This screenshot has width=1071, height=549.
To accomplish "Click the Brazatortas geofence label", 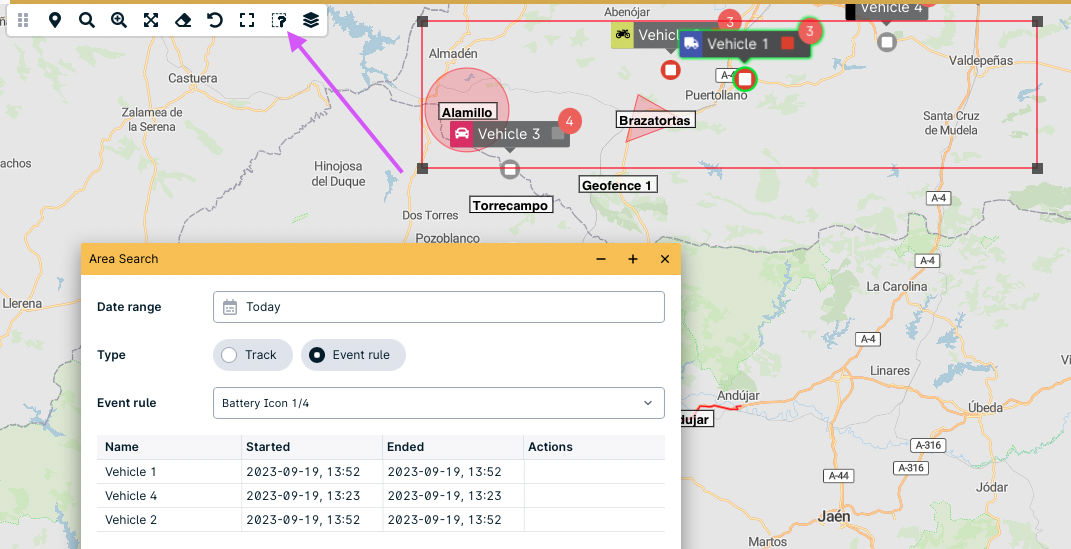I will 655,120.
